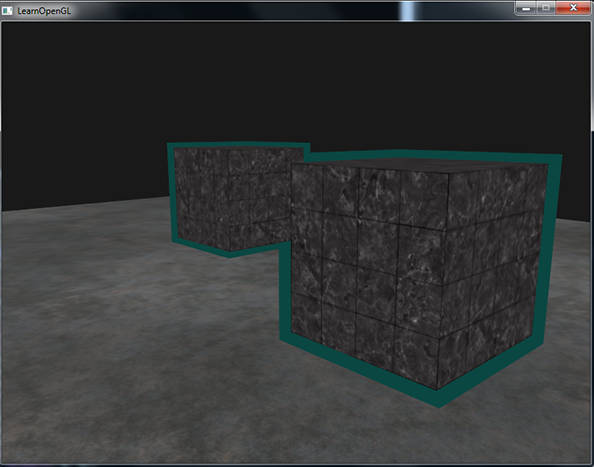Select the small cube's front face
The width and height of the screenshot is (594, 467).
click(x=203, y=197)
